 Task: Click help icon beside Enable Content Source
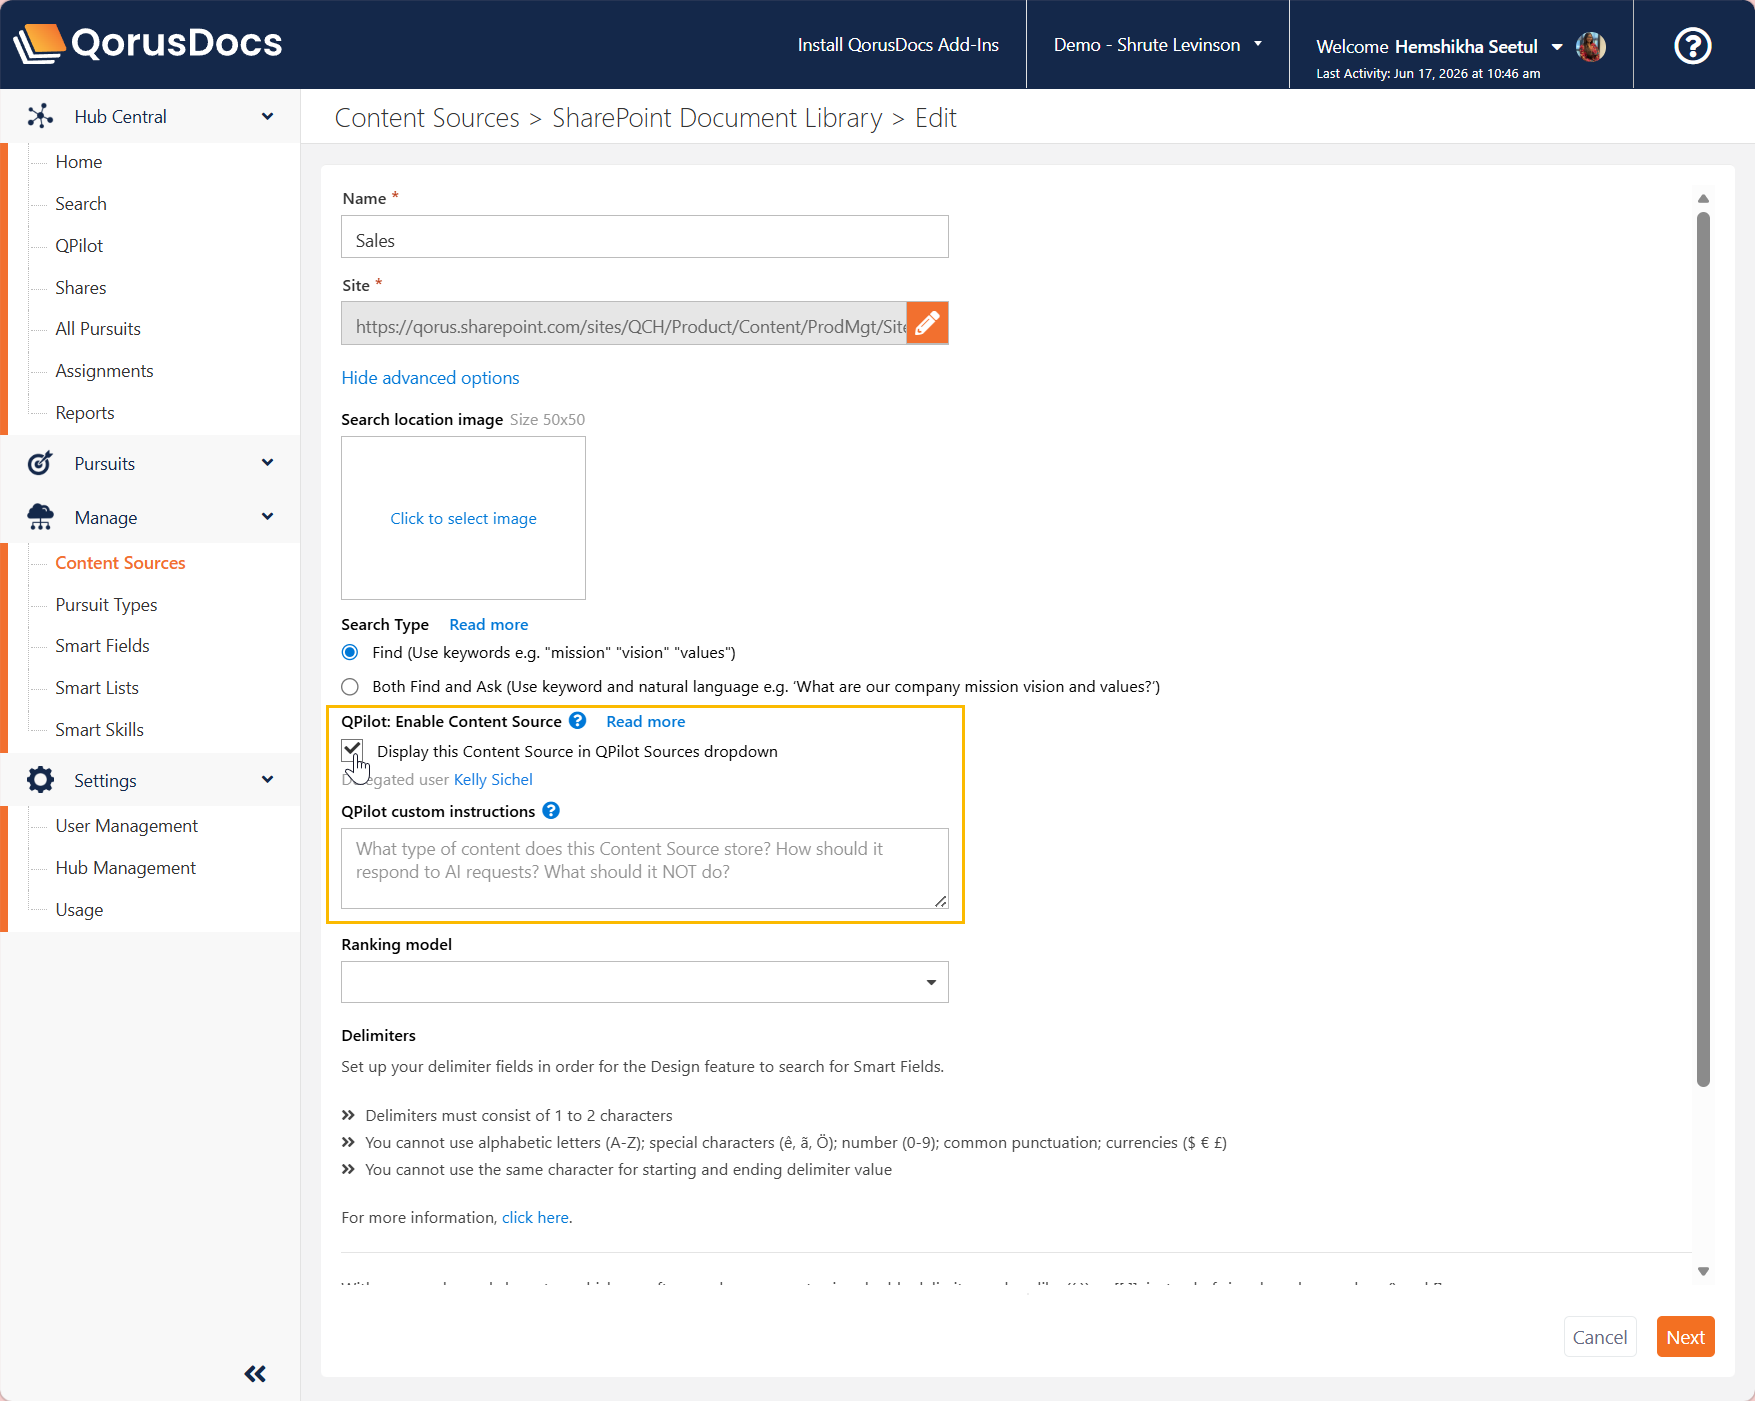tap(577, 720)
